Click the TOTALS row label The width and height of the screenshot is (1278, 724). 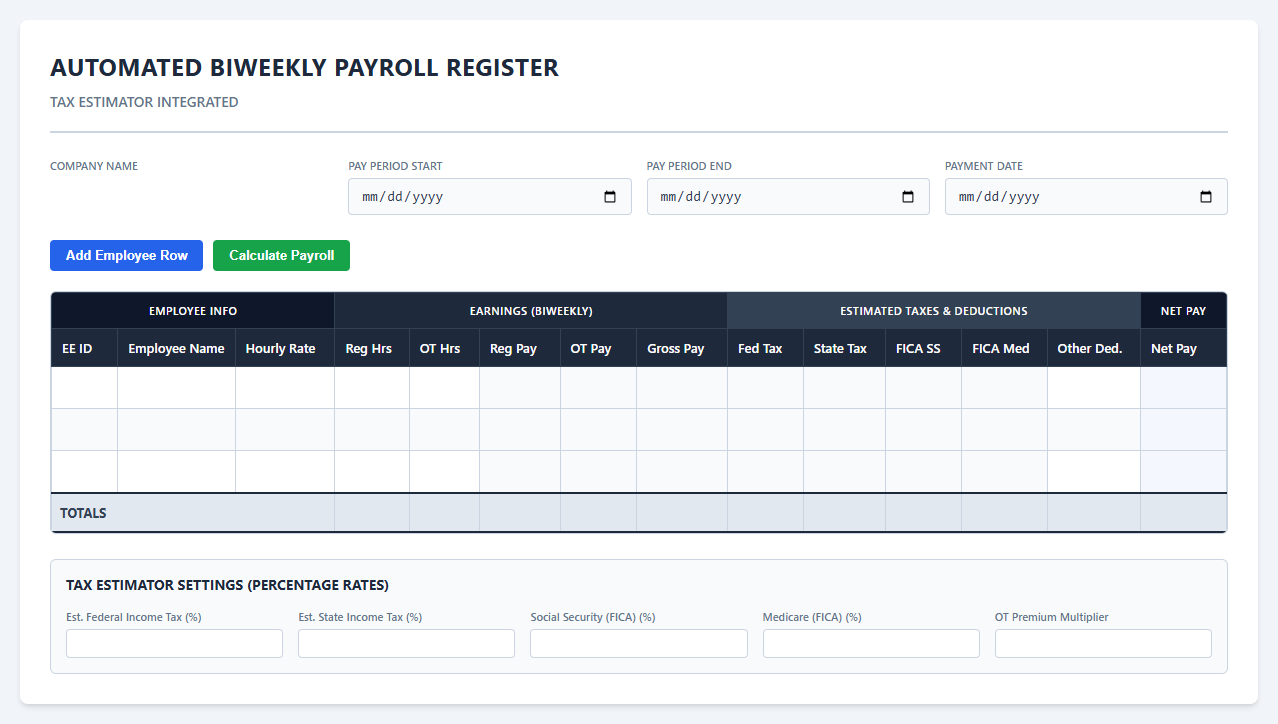point(83,513)
